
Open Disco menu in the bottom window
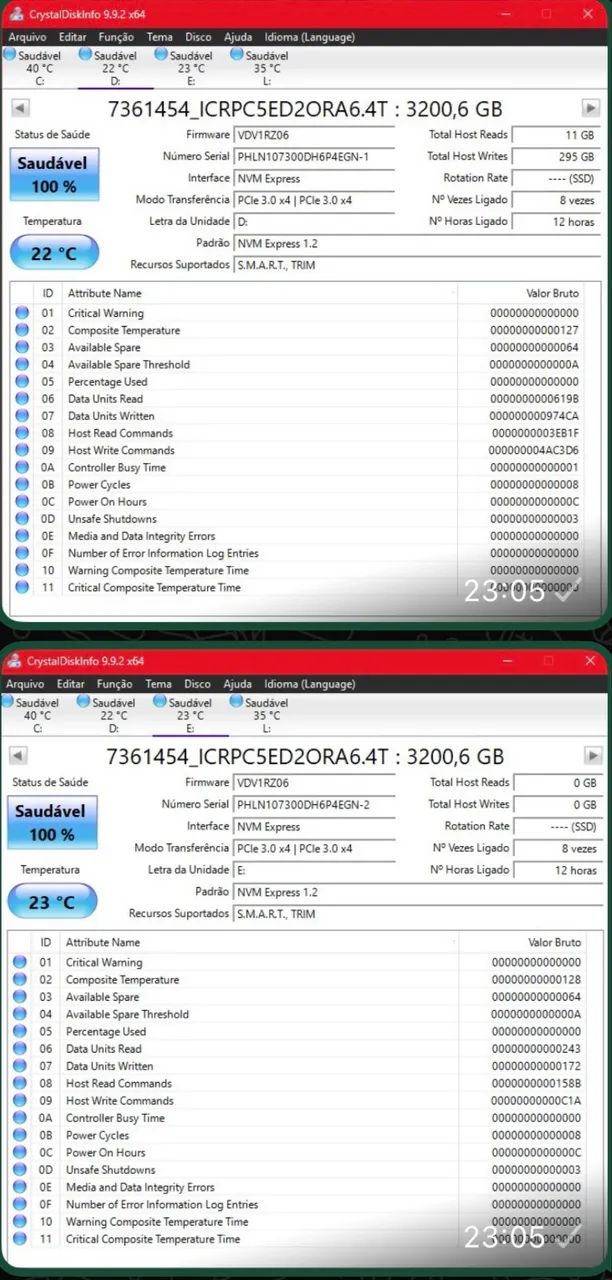pos(197,684)
